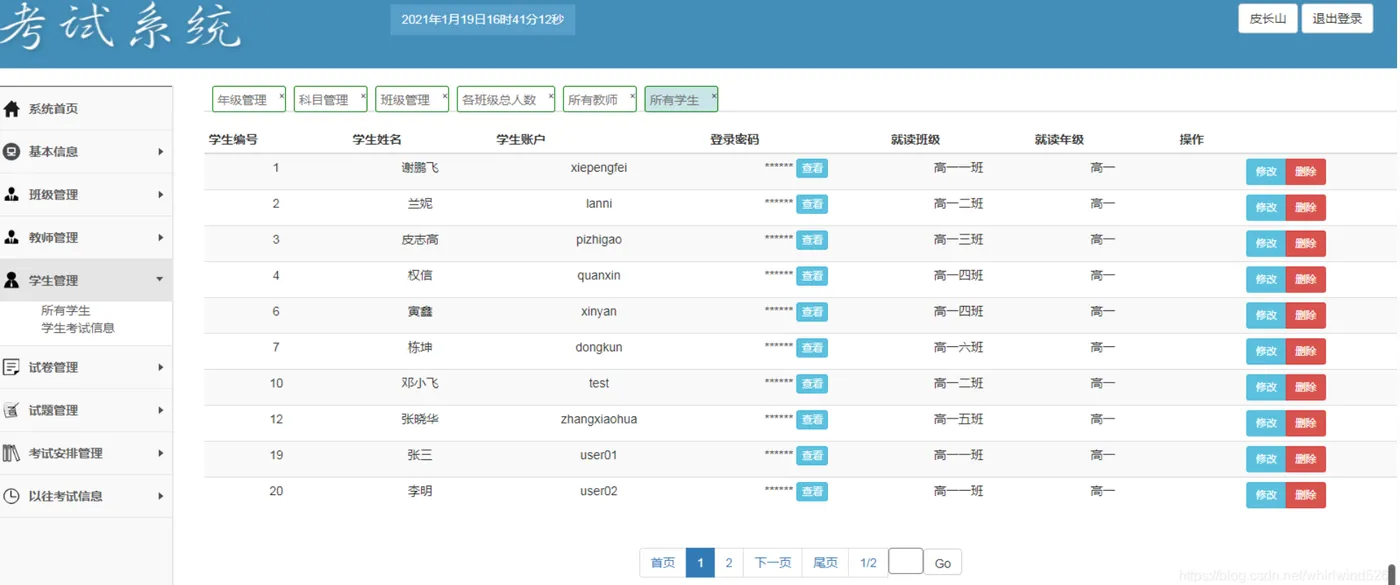This screenshot has height=585, width=1400.
Task: Click 删除 for student 谢鹏飞
Action: coord(1306,172)
